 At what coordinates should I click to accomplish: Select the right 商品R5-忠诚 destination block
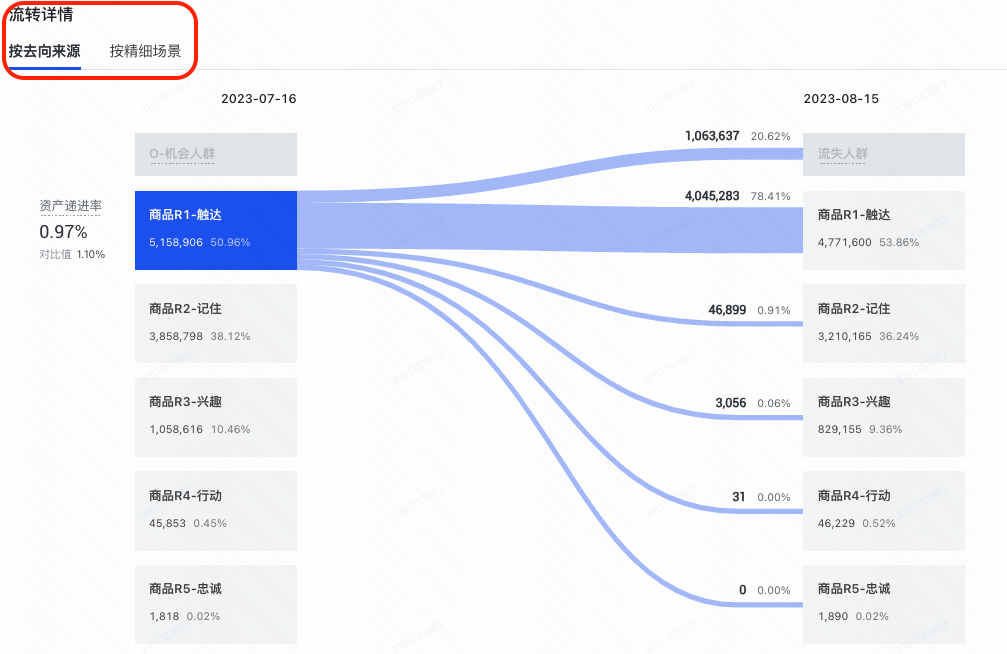point(884,603)
